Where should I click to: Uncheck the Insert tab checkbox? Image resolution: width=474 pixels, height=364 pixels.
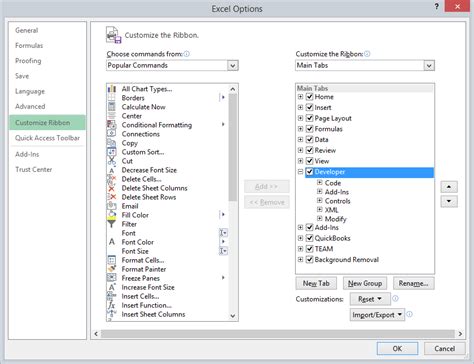309,107
